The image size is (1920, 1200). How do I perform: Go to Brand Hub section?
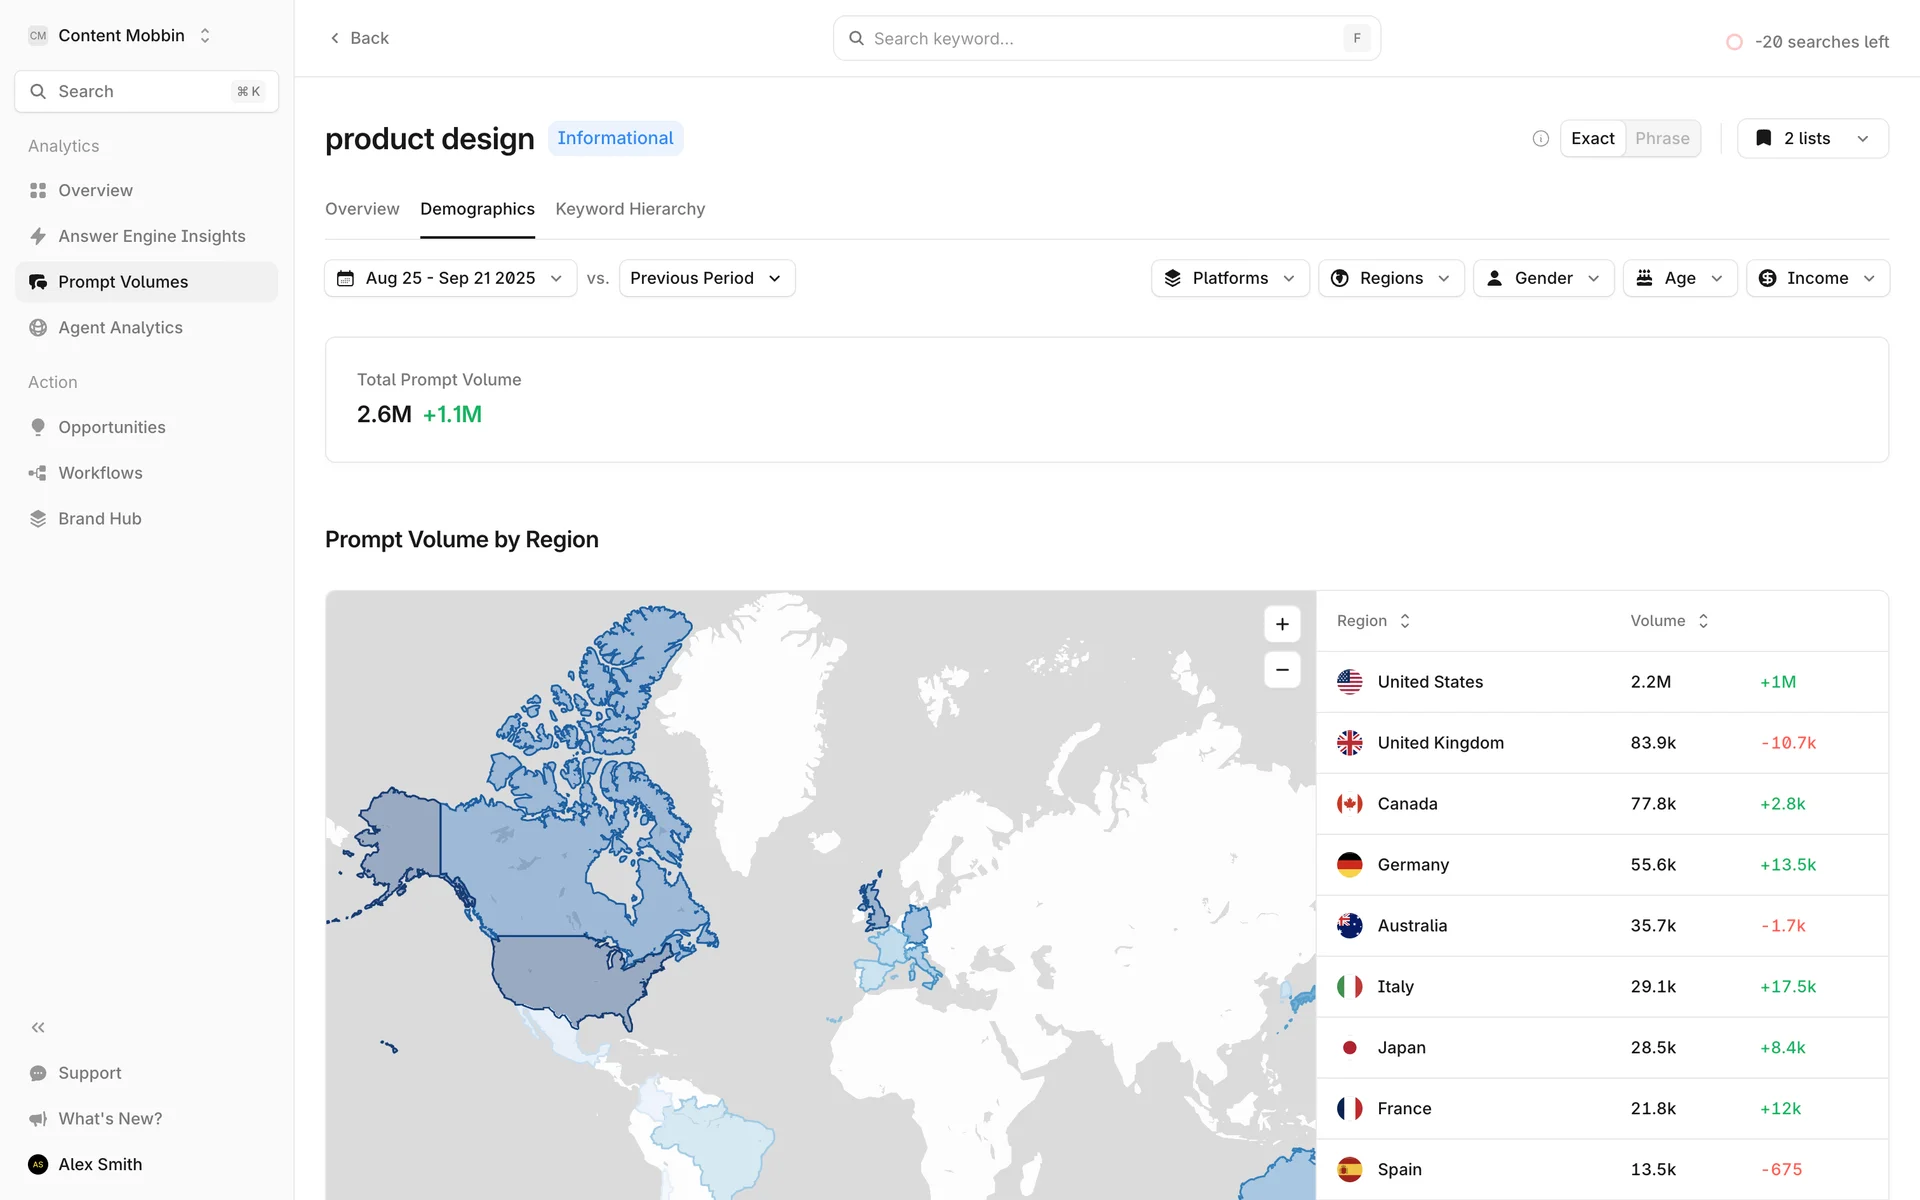pos(99,518)
